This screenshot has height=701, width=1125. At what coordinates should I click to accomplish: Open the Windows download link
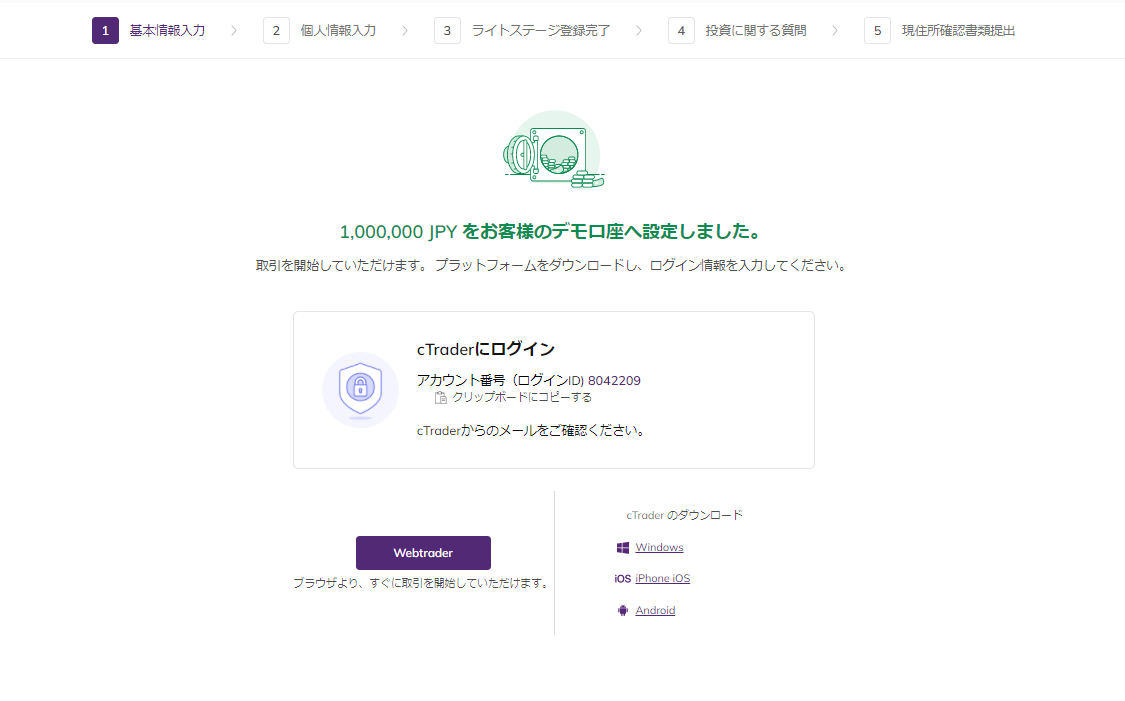click(x=659, y=547)
